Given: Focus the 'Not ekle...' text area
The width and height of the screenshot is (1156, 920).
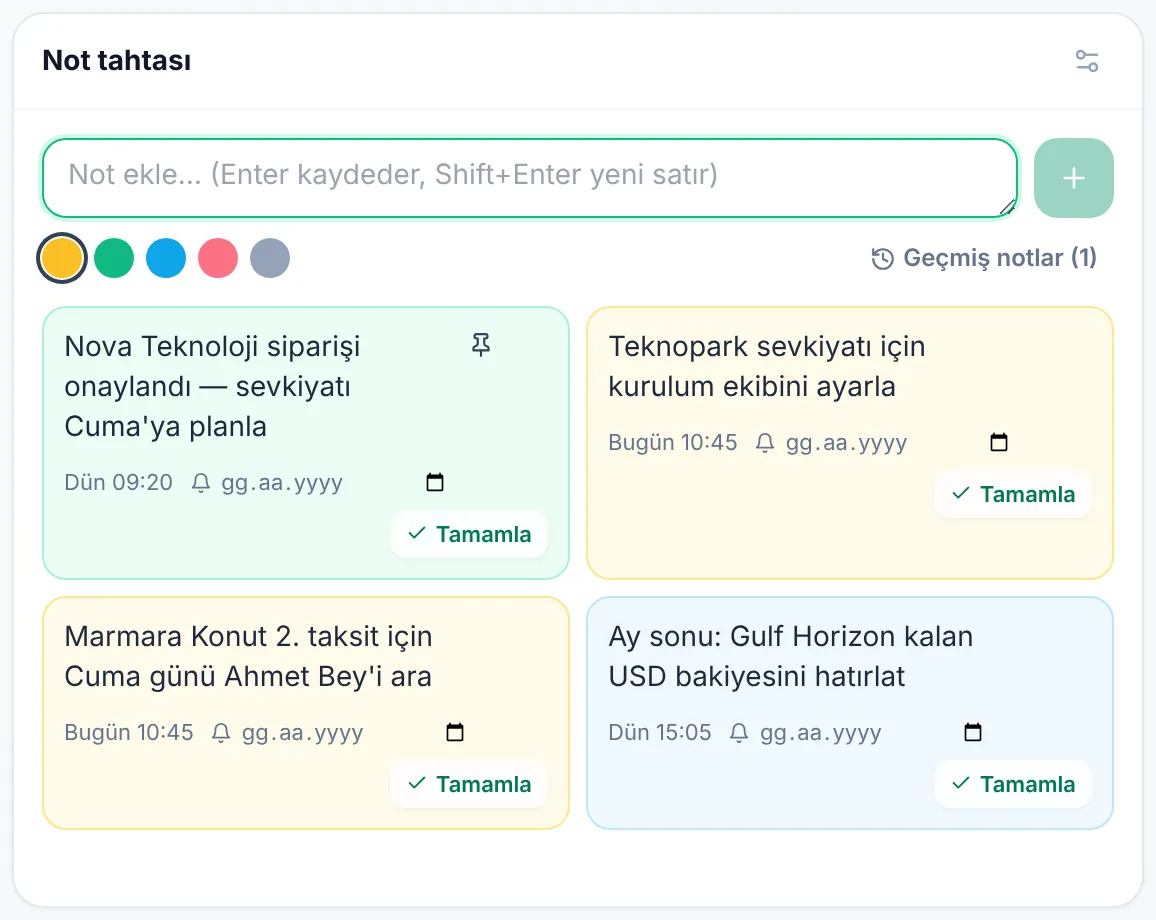Looking at the screenshot, I should click(x=530, y=178).
